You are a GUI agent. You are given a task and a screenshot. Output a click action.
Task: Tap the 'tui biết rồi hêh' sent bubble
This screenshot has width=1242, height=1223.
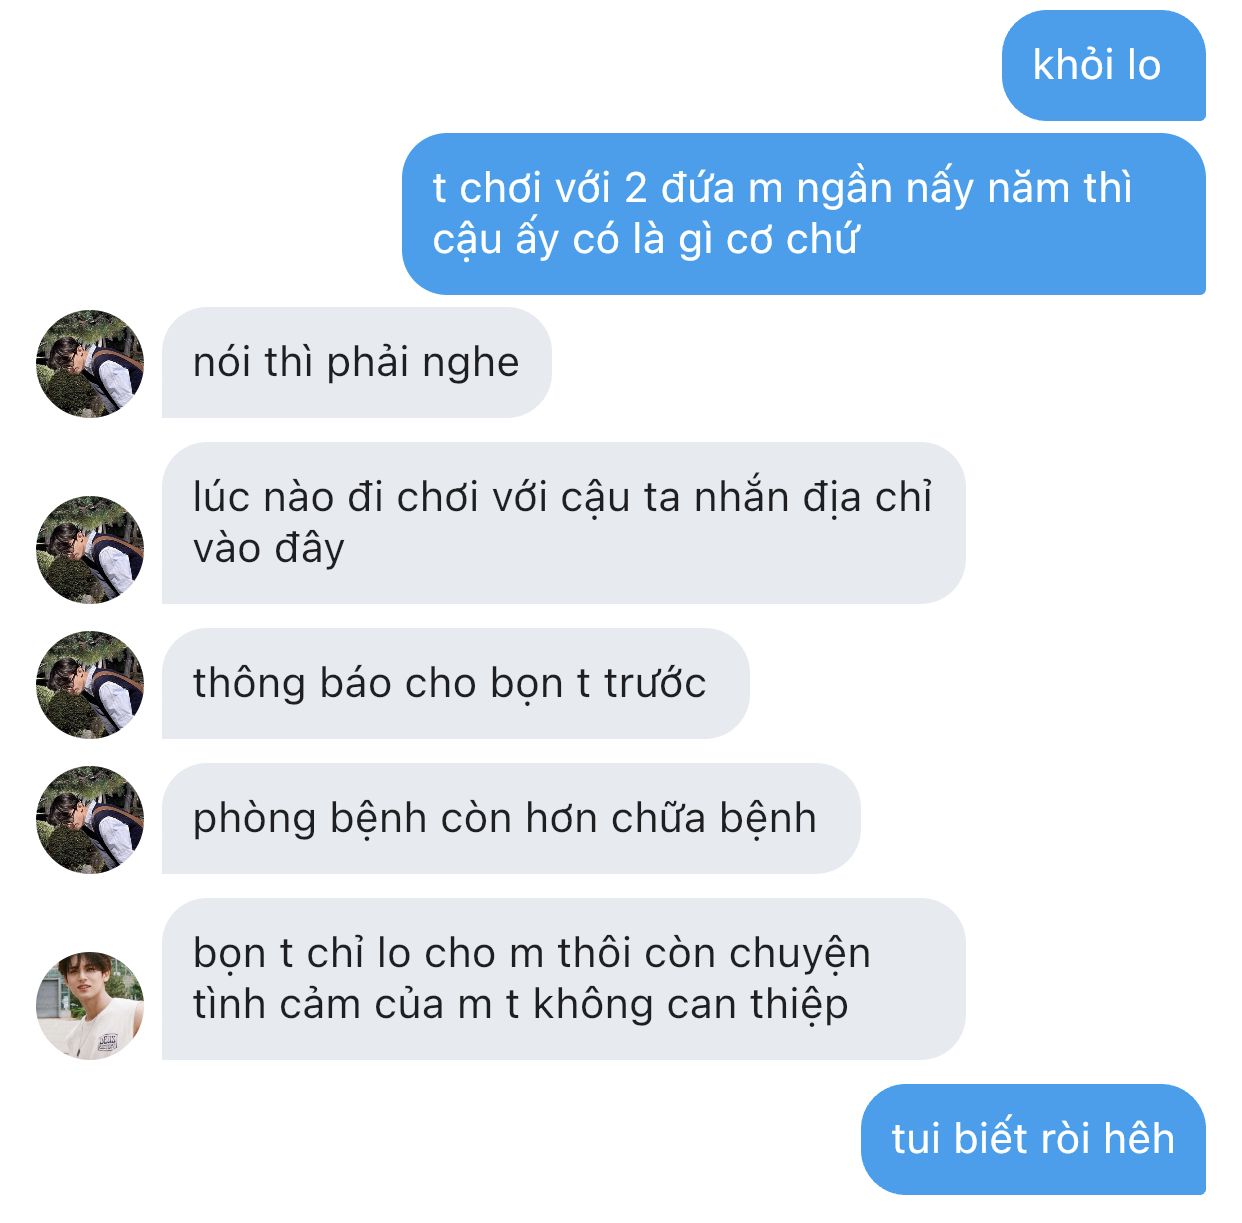(x=1033, y=1139)
